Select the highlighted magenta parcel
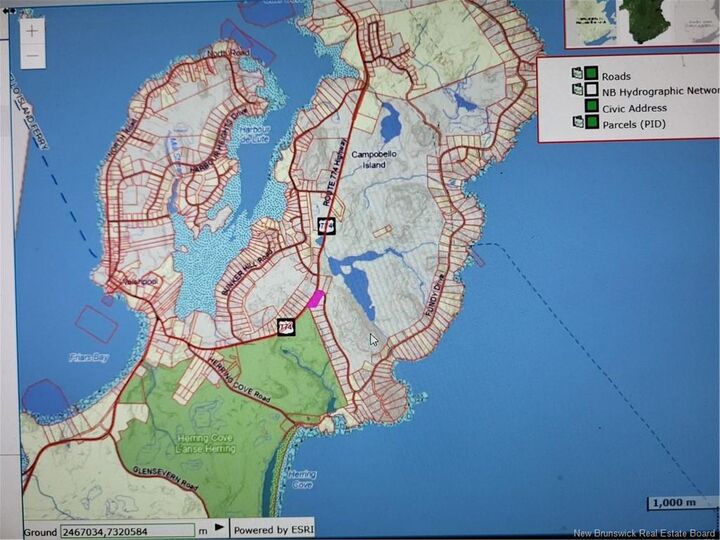This screenshot has width=720, height=540. click(316, 298)
